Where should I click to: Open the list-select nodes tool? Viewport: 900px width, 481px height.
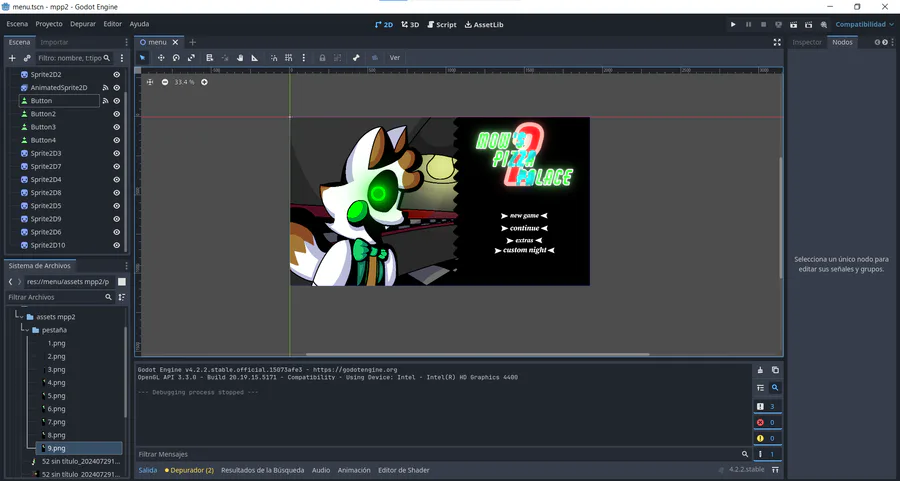210,57
